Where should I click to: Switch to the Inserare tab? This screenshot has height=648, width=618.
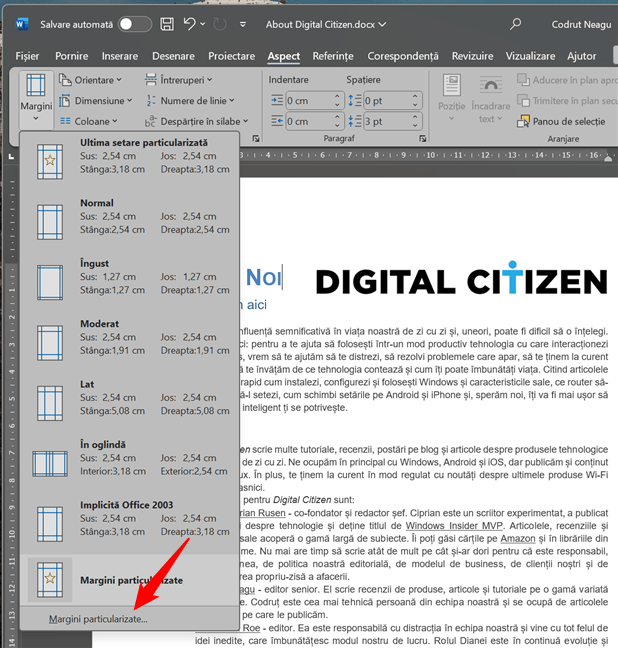tap(120, 56)
